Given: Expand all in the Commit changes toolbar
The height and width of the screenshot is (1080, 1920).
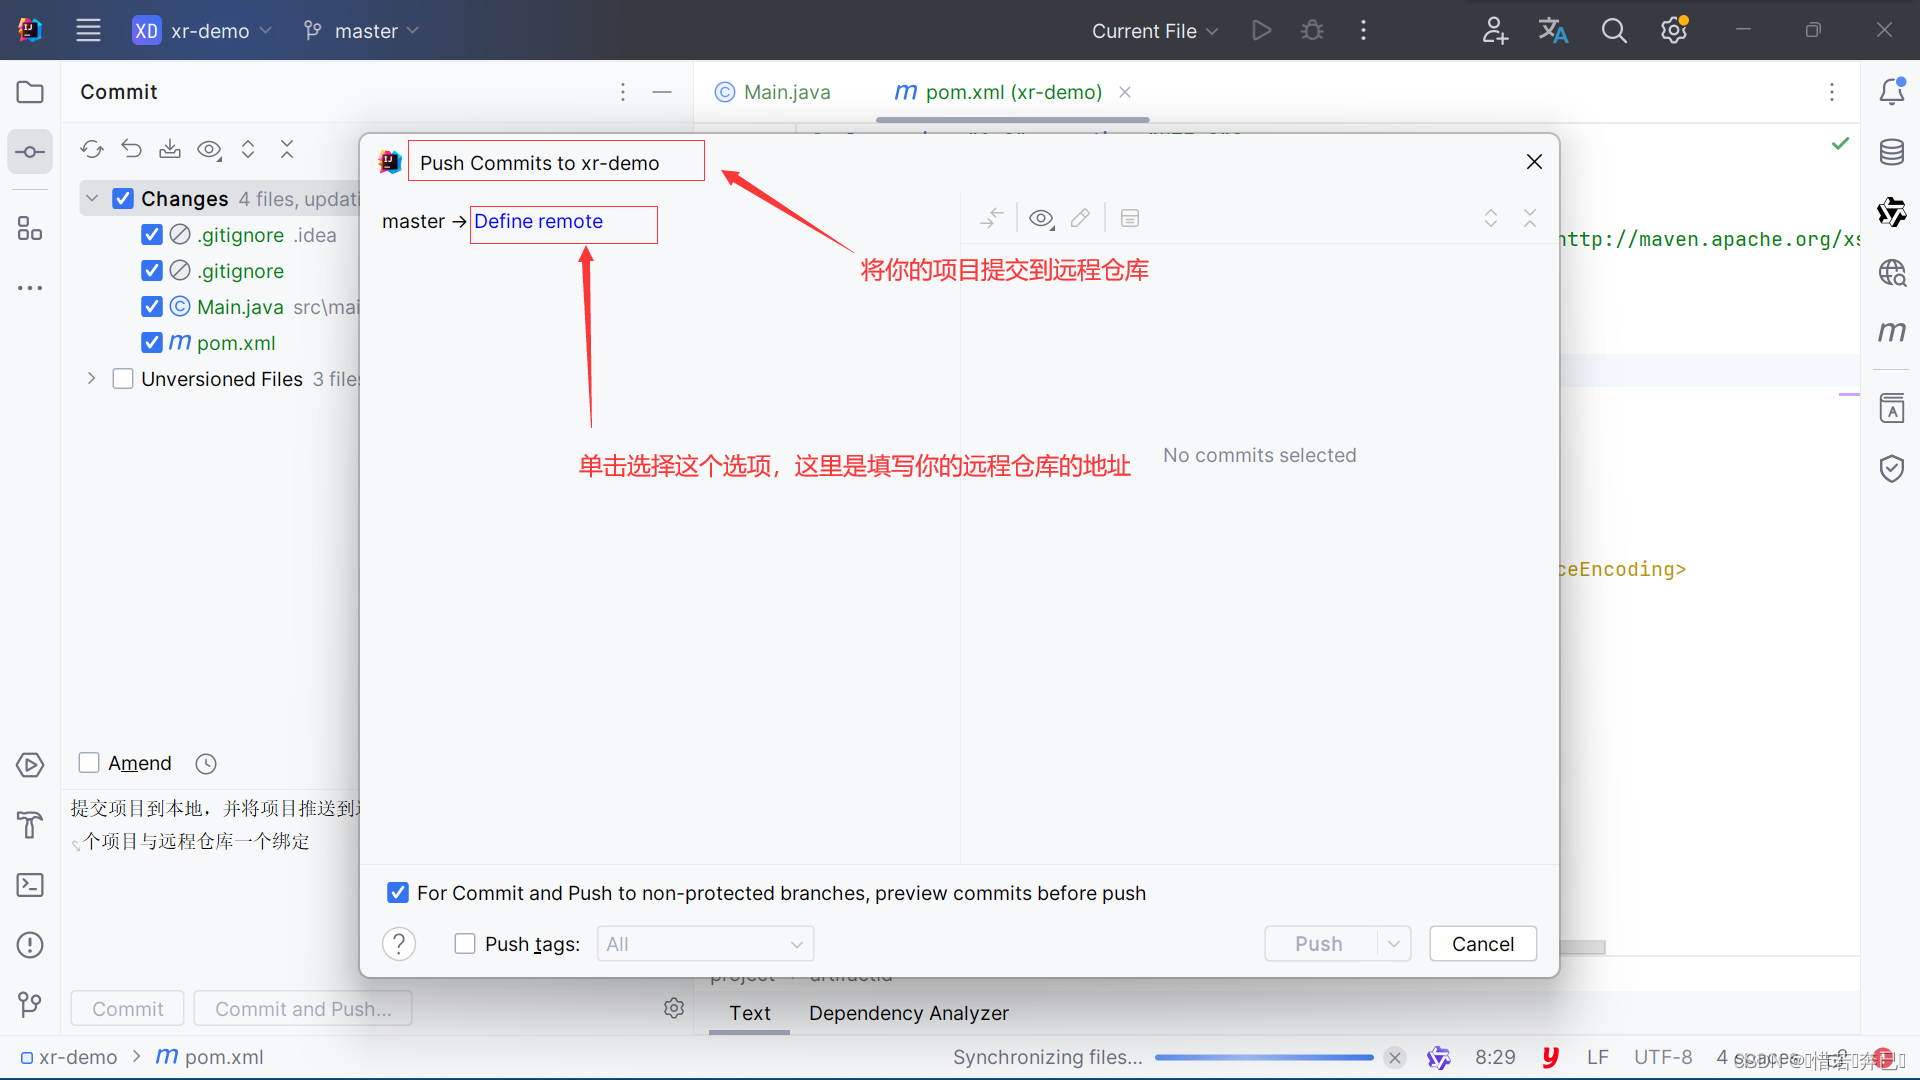Looking at the screenshot, I should pyautogui.click(x=248, y=149).
